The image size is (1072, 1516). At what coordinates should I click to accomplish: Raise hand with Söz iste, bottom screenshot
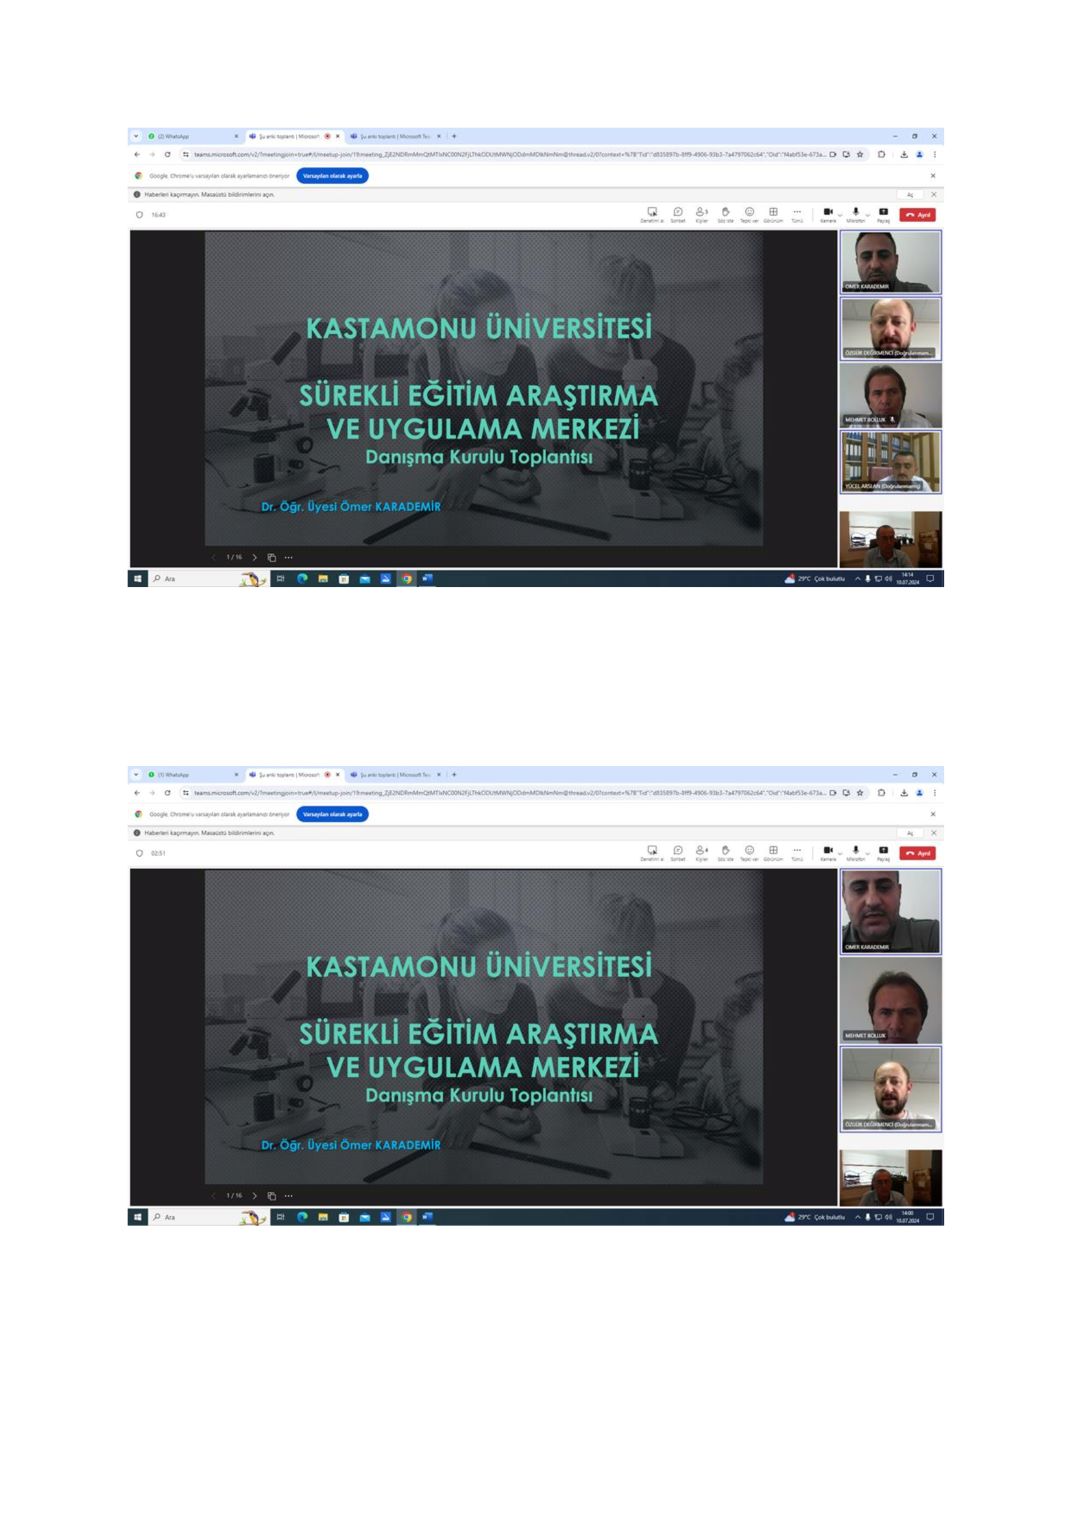pyautogui.click(x=725, y=853)
